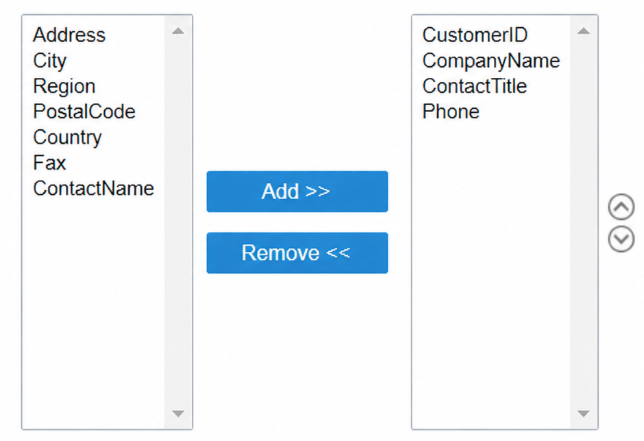Screen dimensions: 644x441
Task: Click the move up circular arrow icon
Action: [x=621, y=207]
